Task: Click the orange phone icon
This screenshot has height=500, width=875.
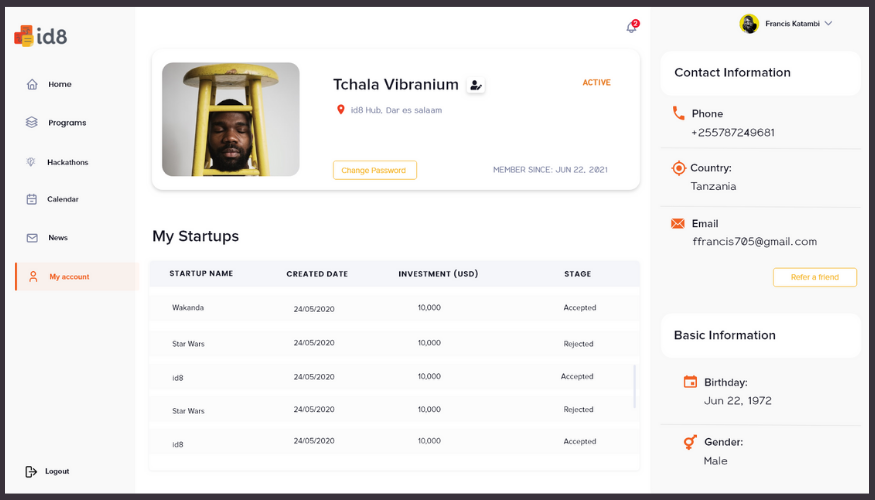Action: 679,113
